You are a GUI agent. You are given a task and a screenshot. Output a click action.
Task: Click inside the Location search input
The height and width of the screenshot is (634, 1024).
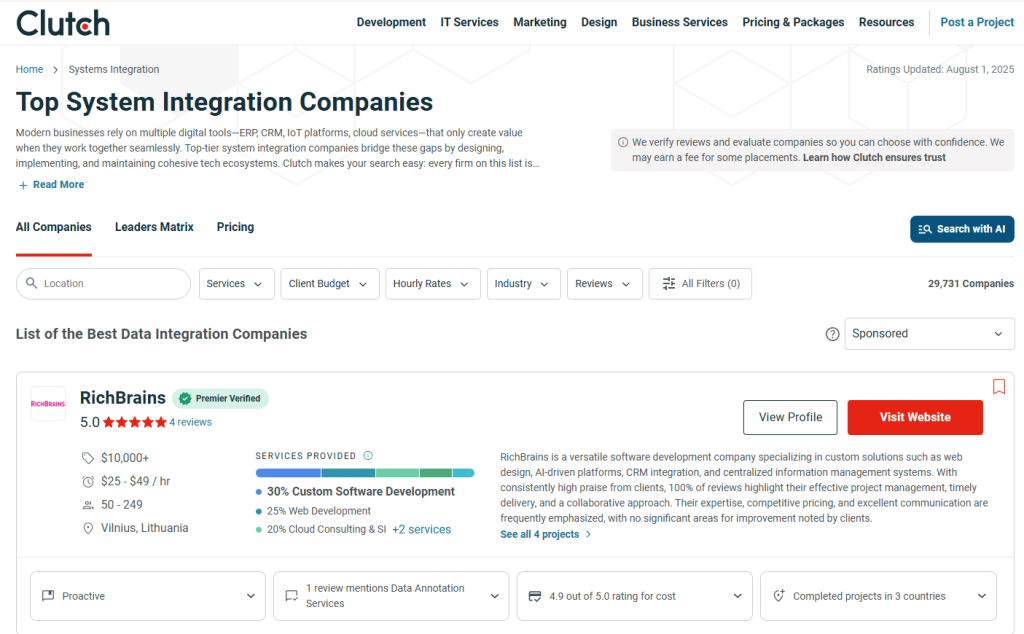point(110,284)
